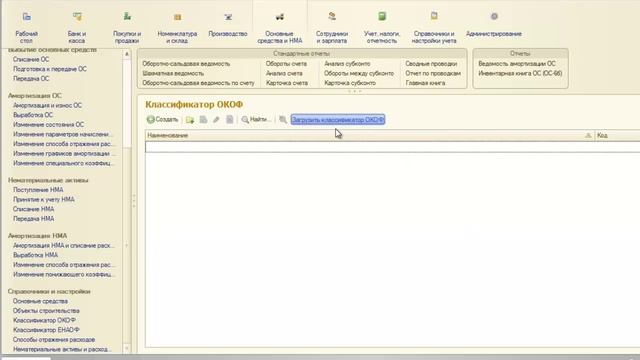This screenshot has width=640, height=360.
Task: Select the empty first row in the list
Action: 392,147
